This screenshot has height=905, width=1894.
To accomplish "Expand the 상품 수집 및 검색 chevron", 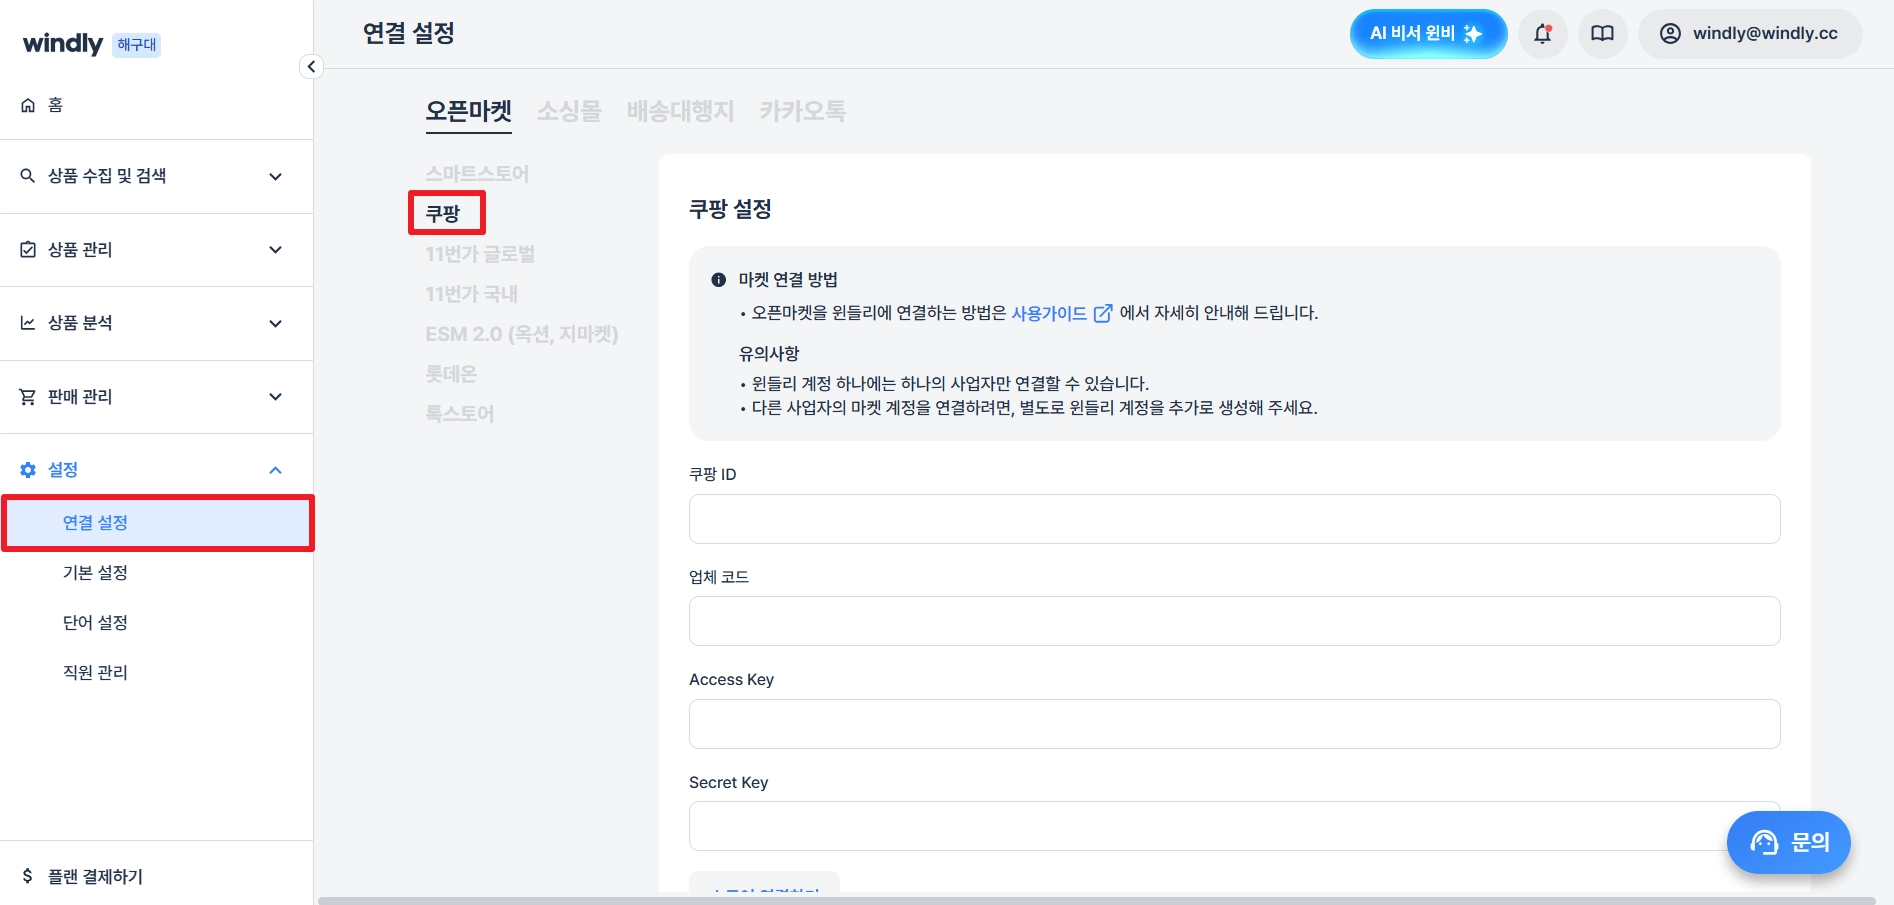I will [x=276, y=177].
